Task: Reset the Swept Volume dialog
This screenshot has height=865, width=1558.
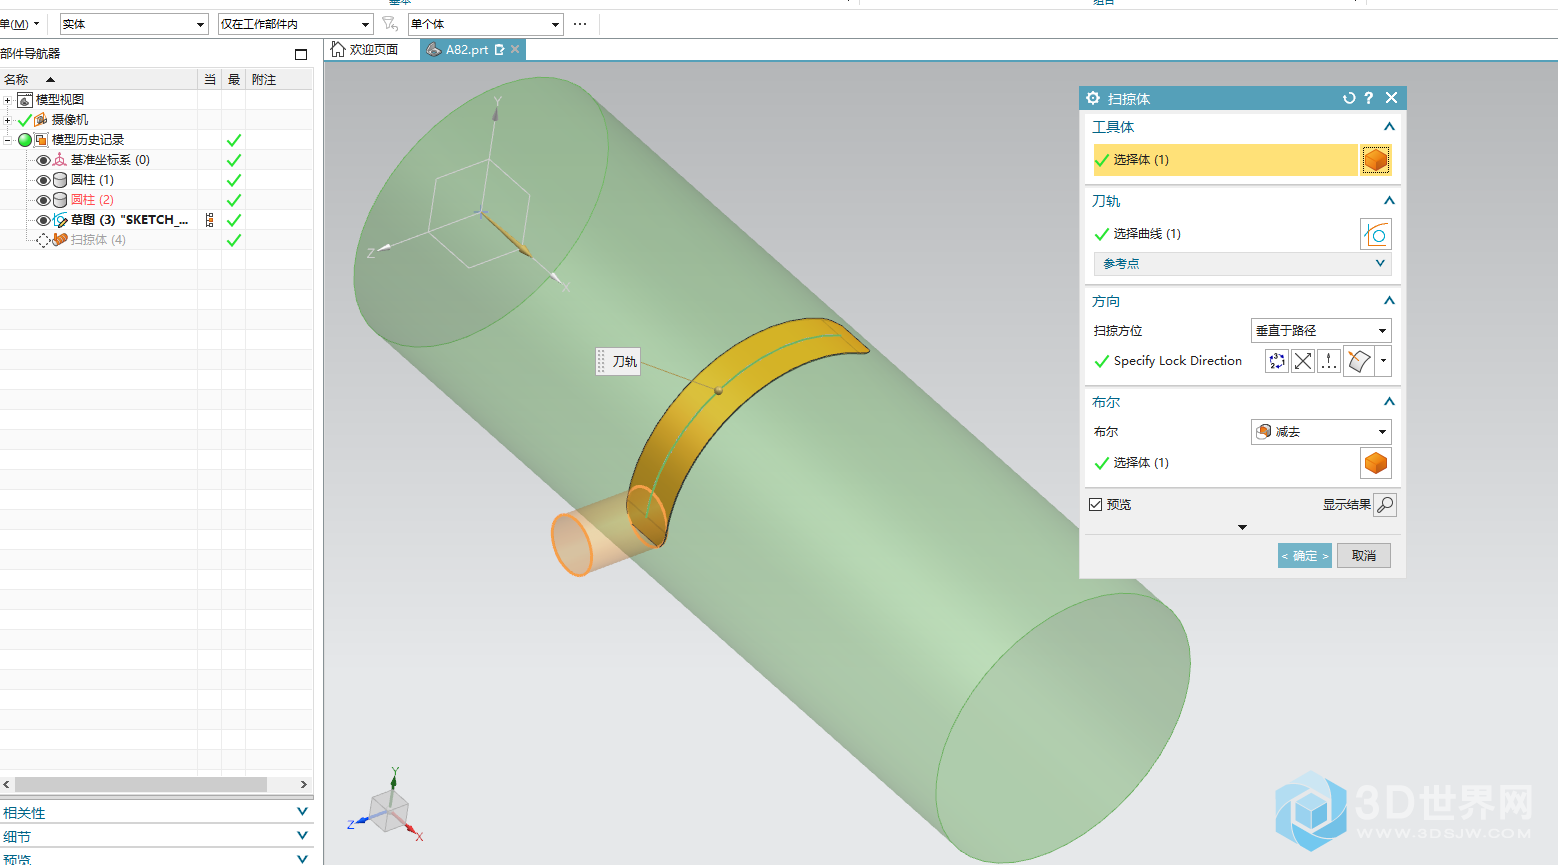Action: 1349,98
